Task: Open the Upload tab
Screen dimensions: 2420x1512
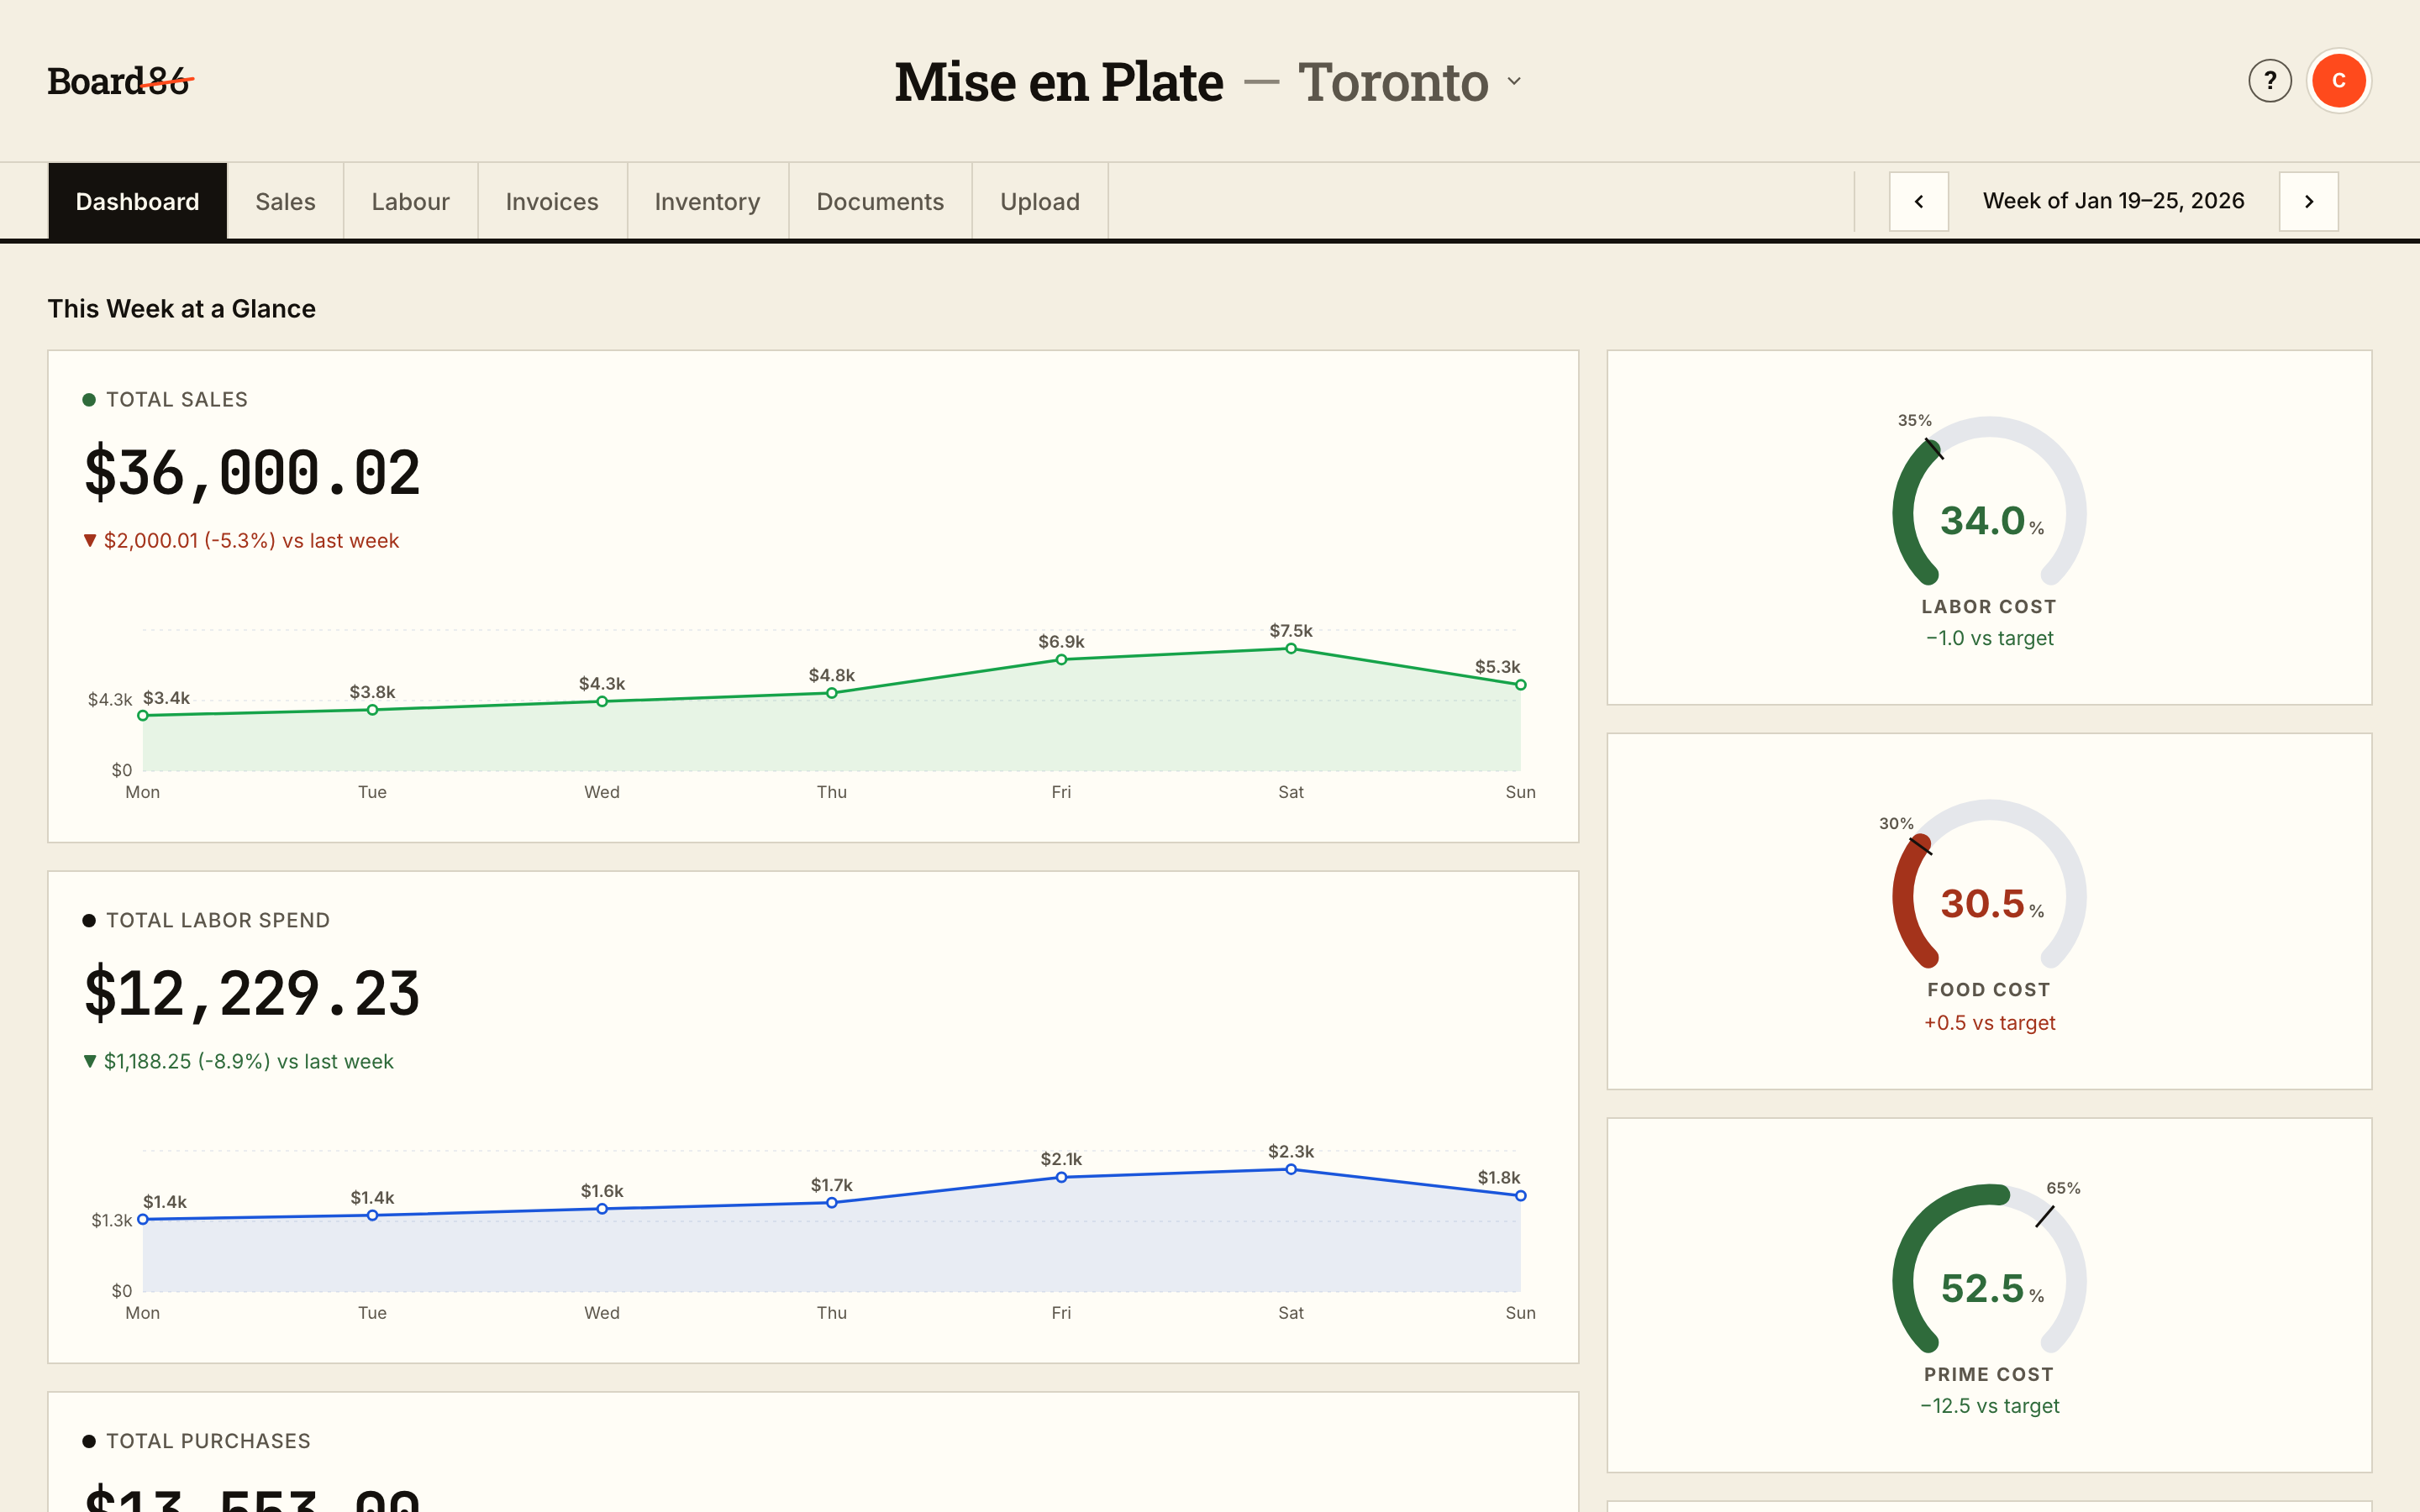Action: [1040, 201]
